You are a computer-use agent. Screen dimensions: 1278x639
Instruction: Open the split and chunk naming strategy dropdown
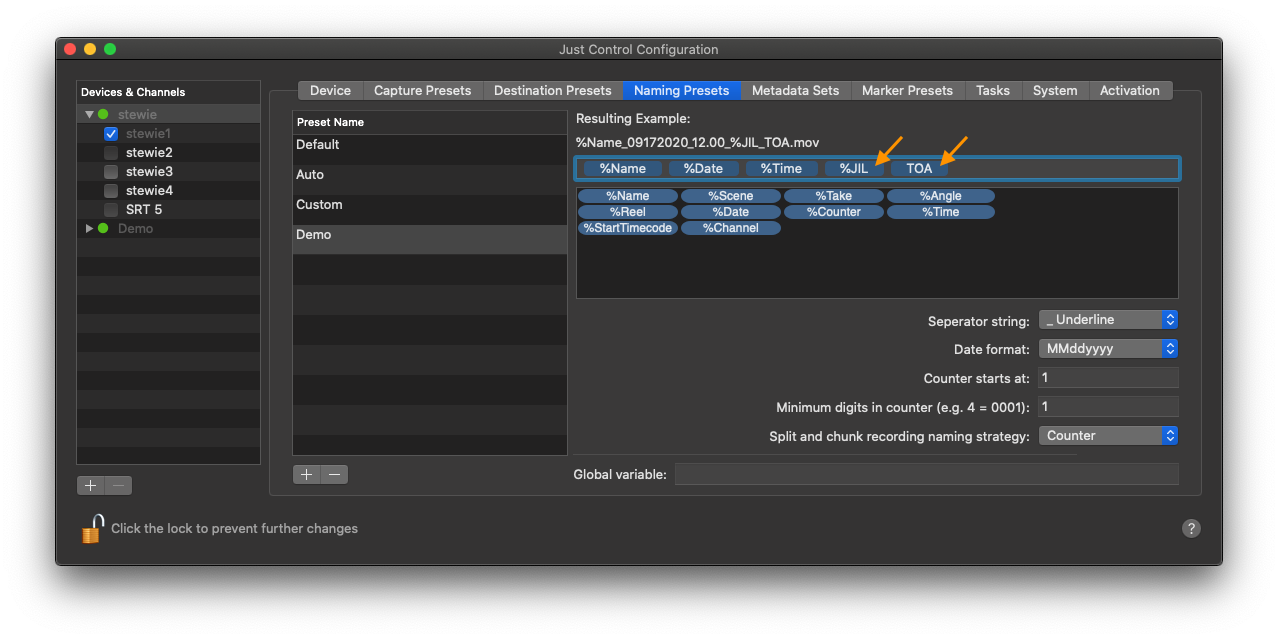(1108, 436)
